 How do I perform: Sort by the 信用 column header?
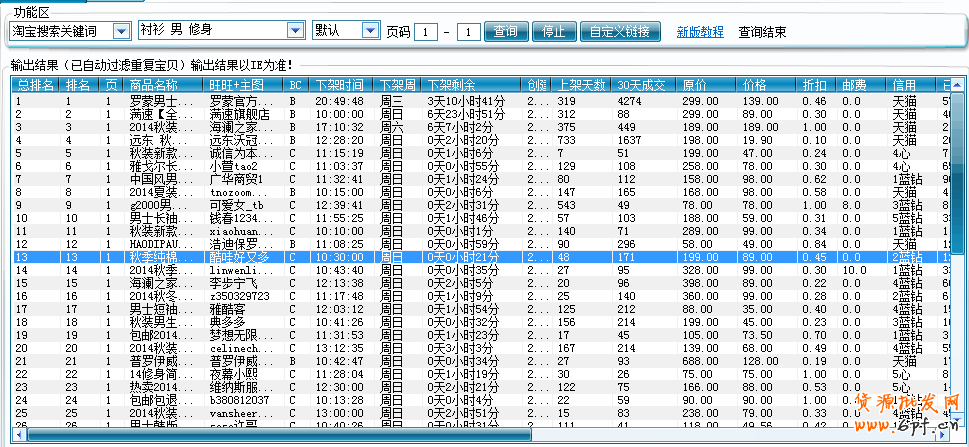pyautogui.click(x=904, y=85)
